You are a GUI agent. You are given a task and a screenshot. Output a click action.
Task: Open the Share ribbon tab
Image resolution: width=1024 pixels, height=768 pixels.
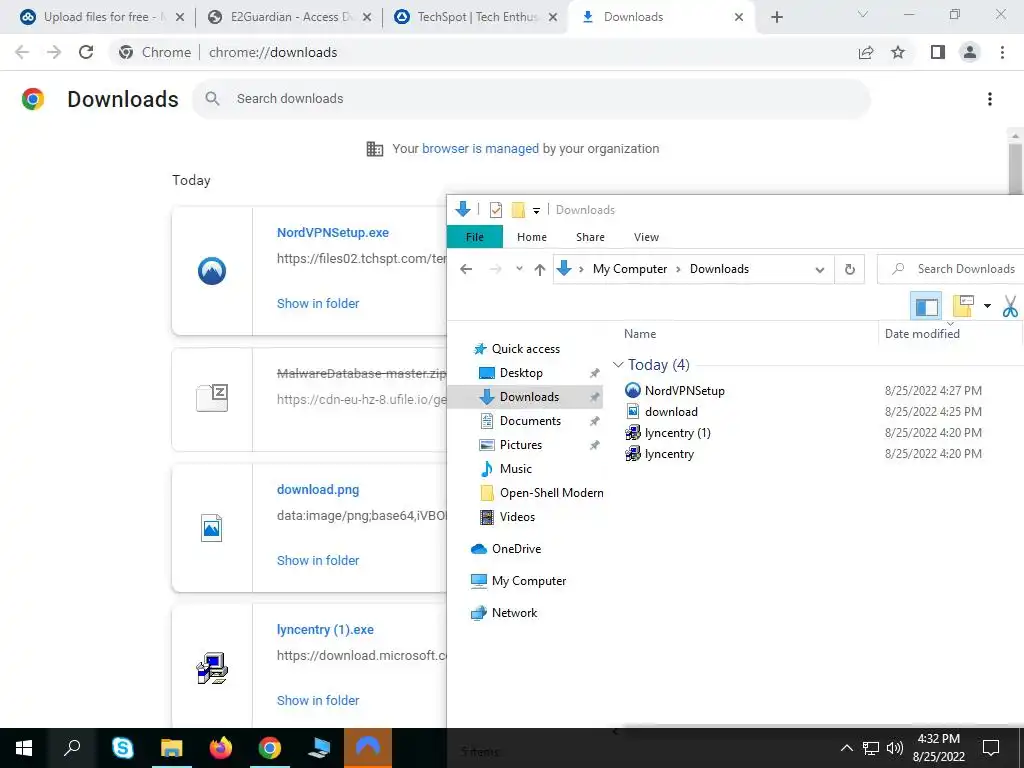point(590,237)
